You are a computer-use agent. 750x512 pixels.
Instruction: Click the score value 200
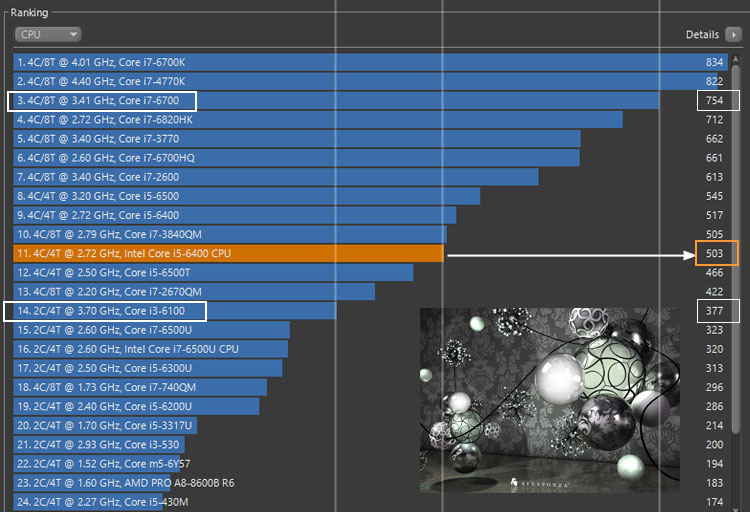coord(714,445)
